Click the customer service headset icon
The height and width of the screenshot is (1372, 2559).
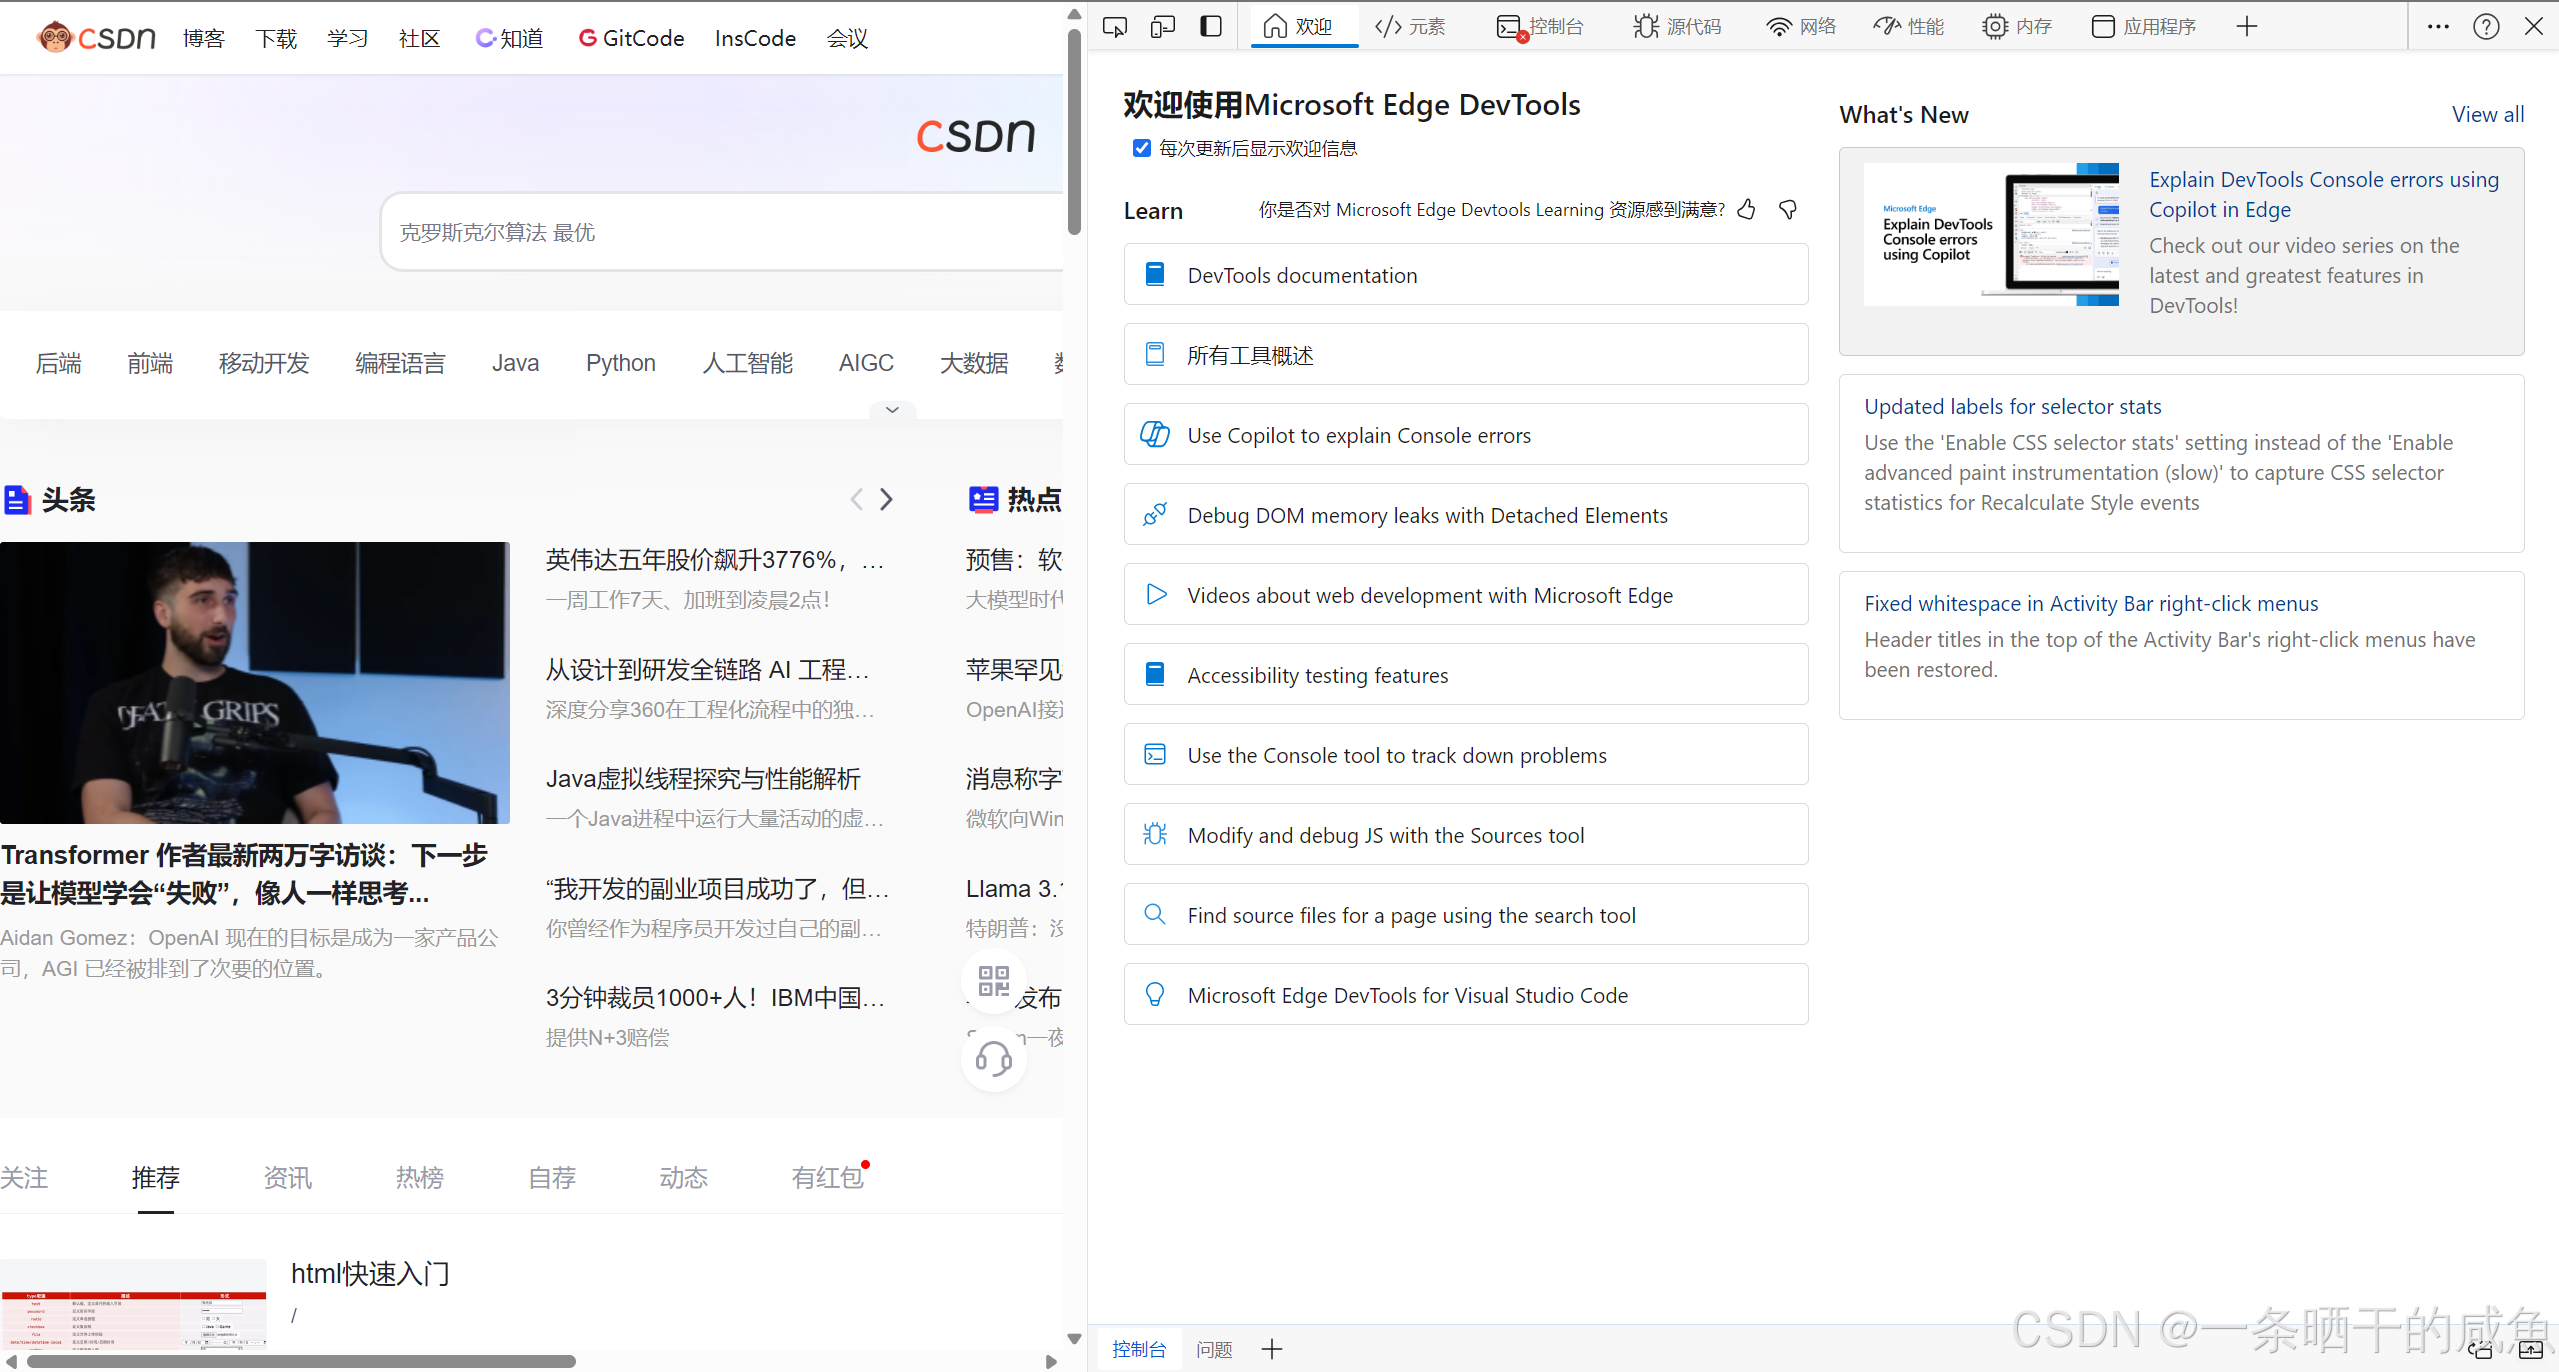993,1058
